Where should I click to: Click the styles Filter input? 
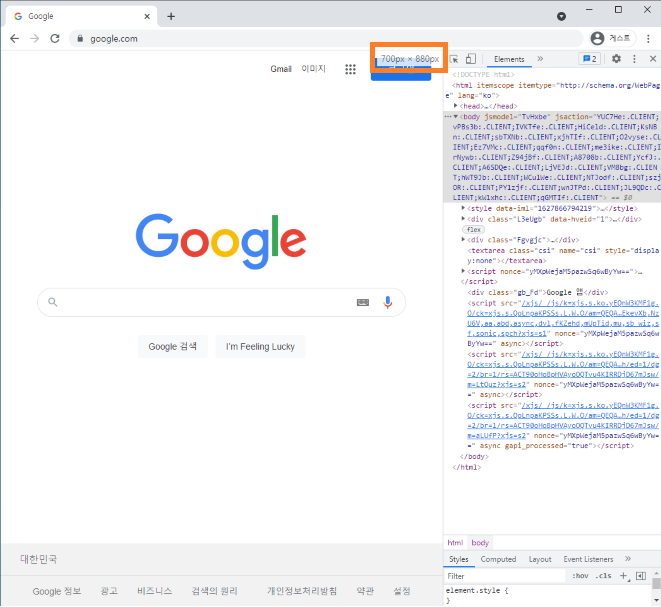pyautogui.click(x=505, y=576)
